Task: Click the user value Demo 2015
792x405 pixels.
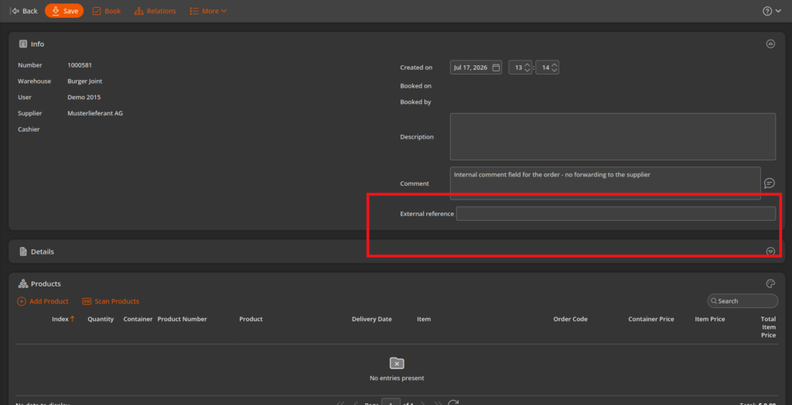Action: click(84, 97)
